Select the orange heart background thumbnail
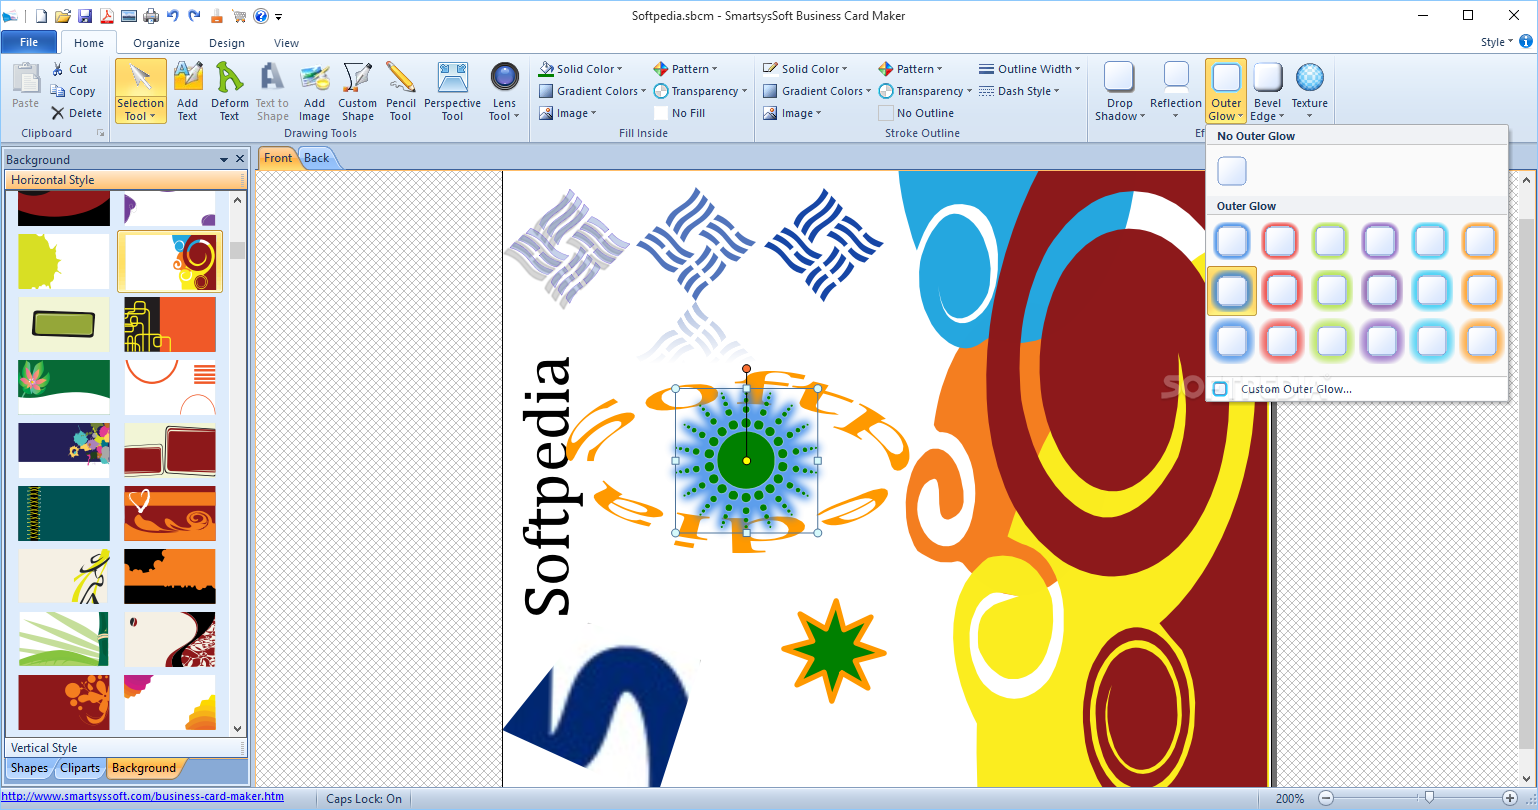The height and width of the screenshot is (810, 1538). click(170, 513)
